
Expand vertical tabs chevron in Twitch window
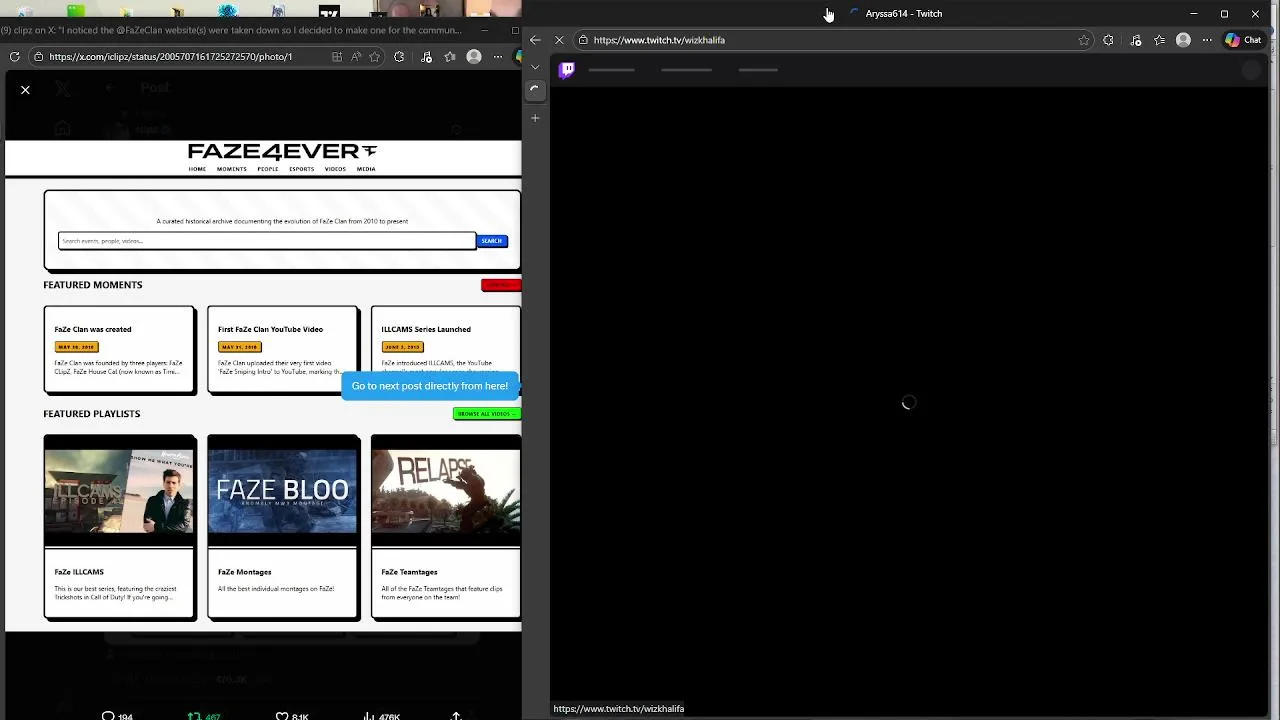point(535,67)
